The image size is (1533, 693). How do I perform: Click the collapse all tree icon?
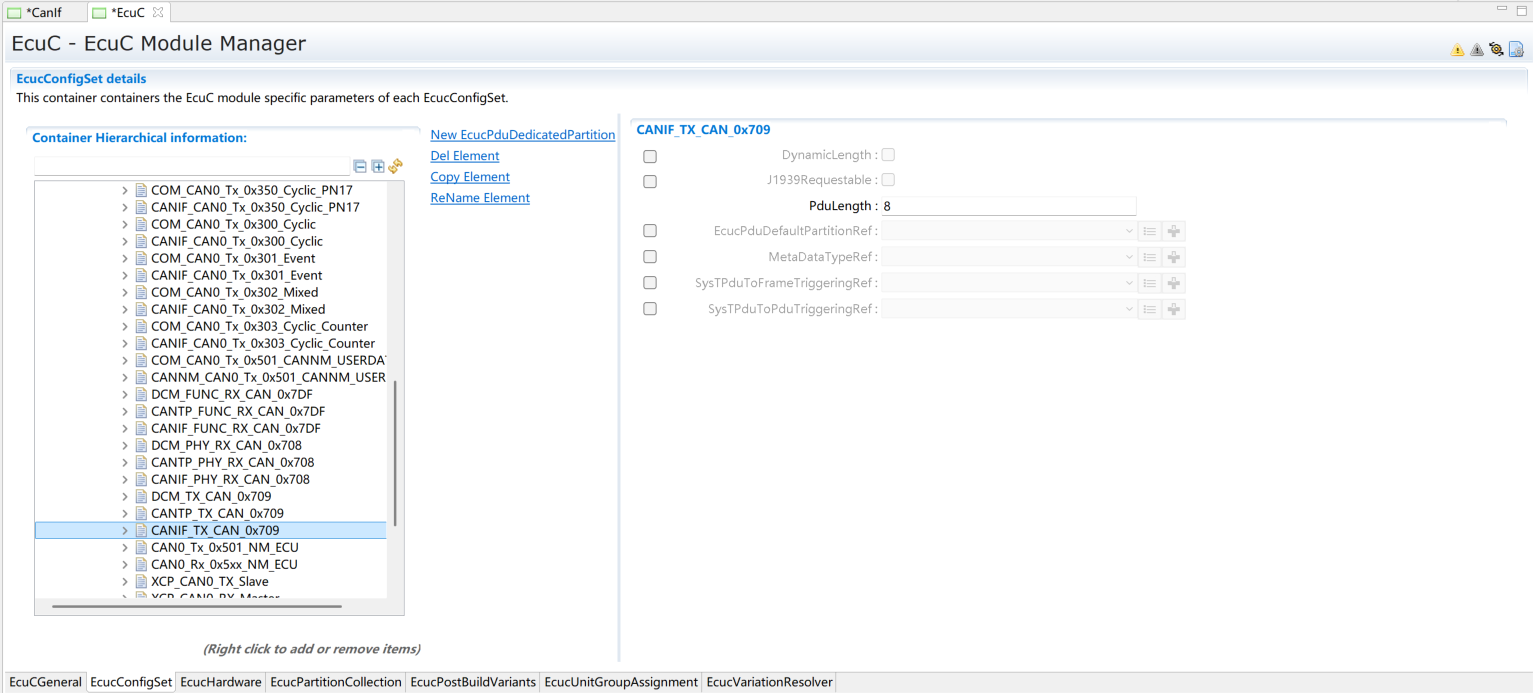pos(360,167)
